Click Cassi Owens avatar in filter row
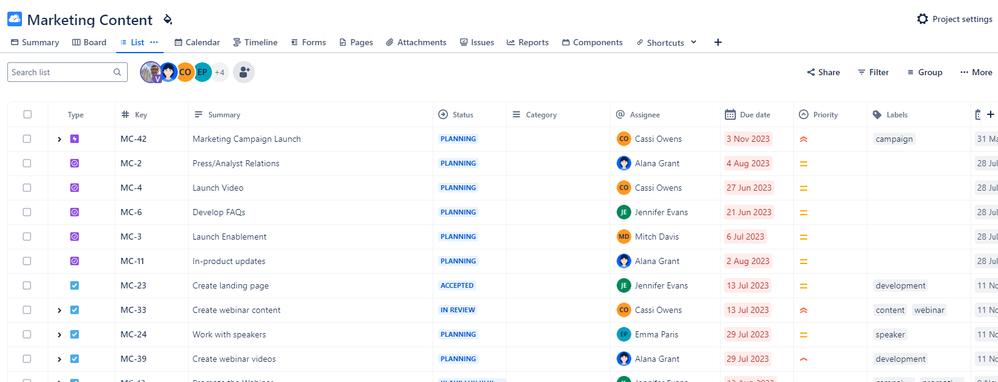Viewport: 998px width, 382px height. click(x=185, y=73)
